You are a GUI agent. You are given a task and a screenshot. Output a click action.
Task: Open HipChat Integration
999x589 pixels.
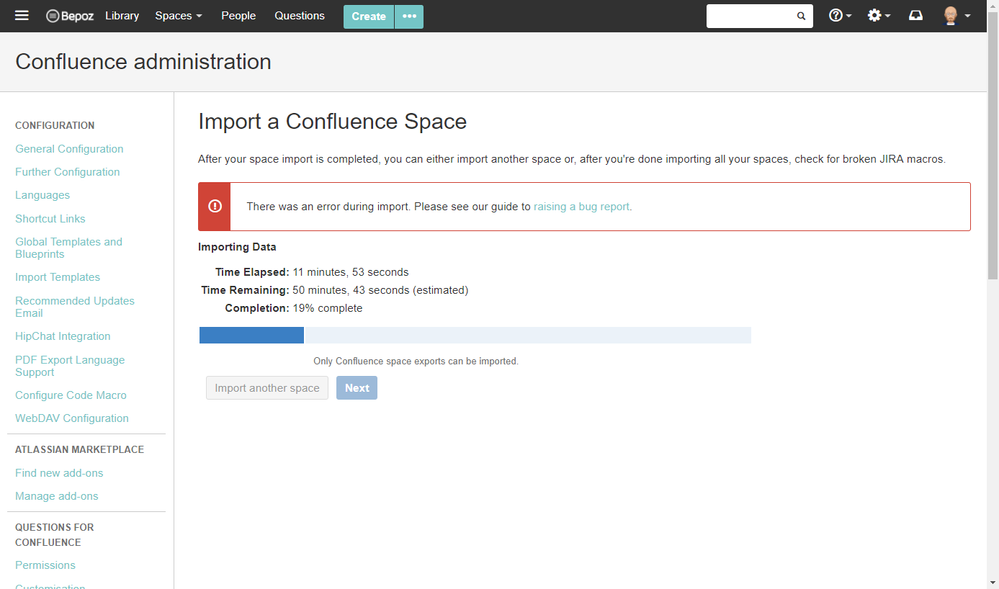coord(63,336)
